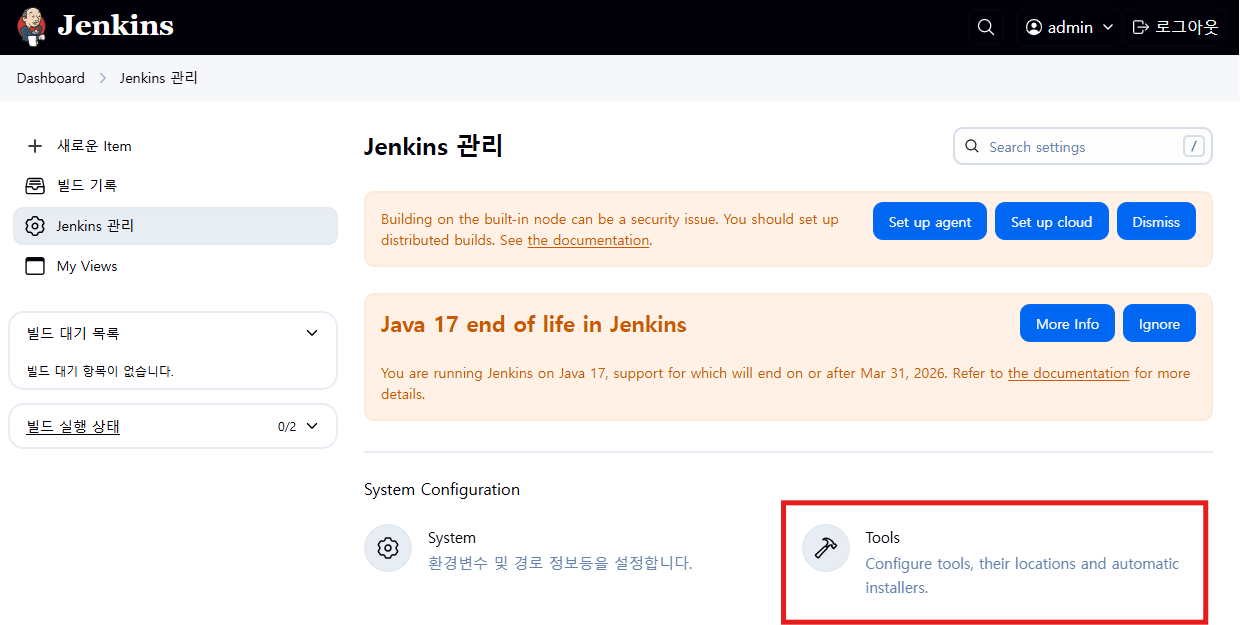Viewport: 1240px width, 625px height.
Task: Open the Tools configuration entry
Action: (x=995, y=562)
